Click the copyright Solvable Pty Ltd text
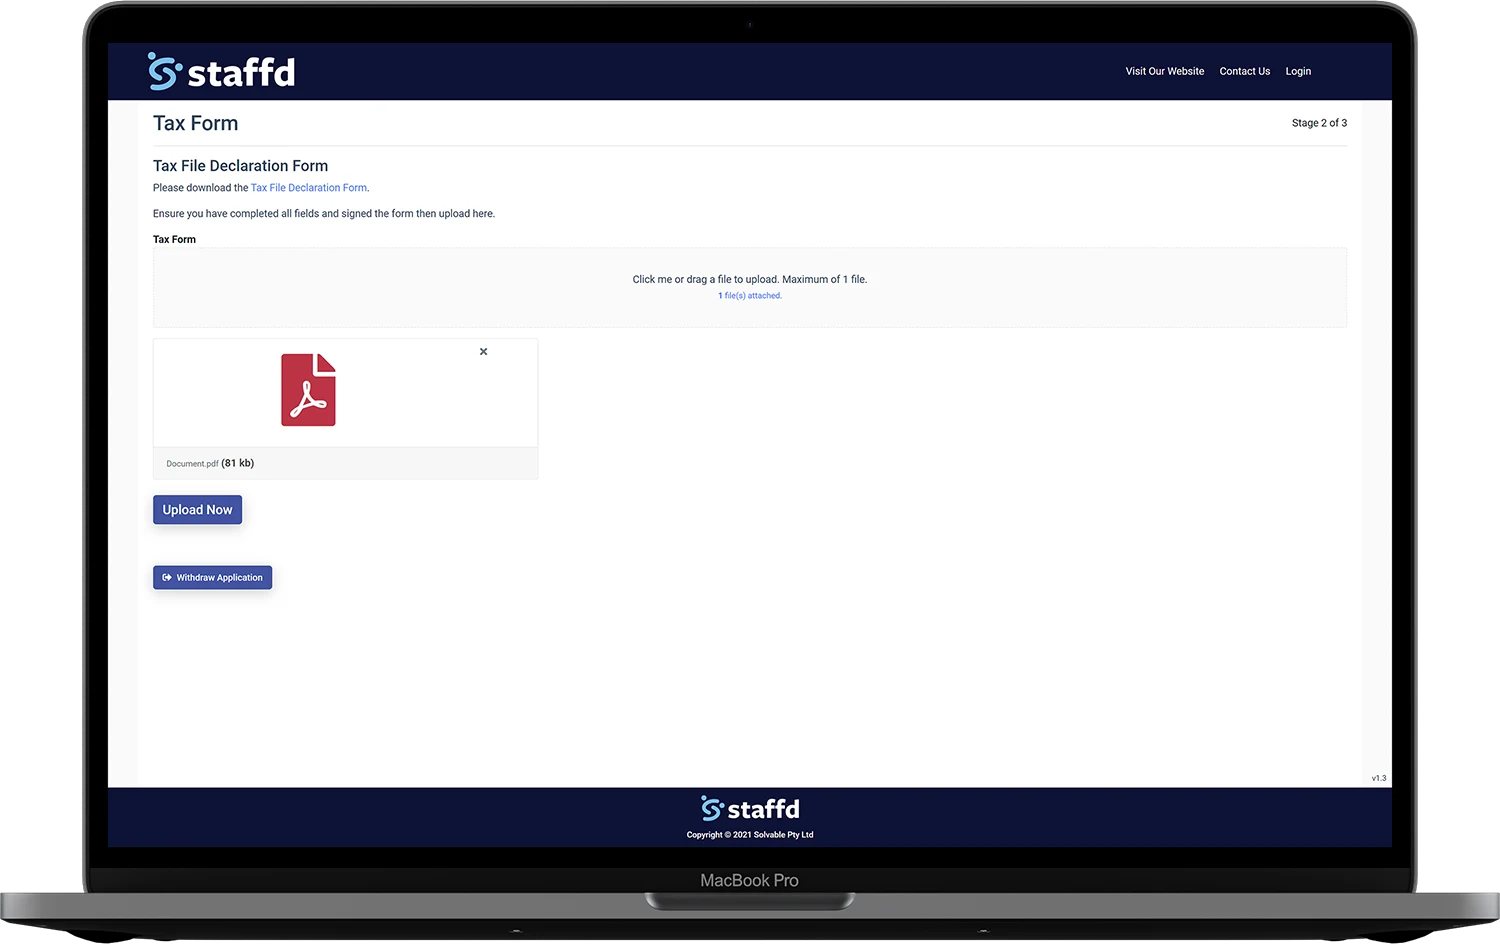The image size is (1500, 944). click(750, 835)
